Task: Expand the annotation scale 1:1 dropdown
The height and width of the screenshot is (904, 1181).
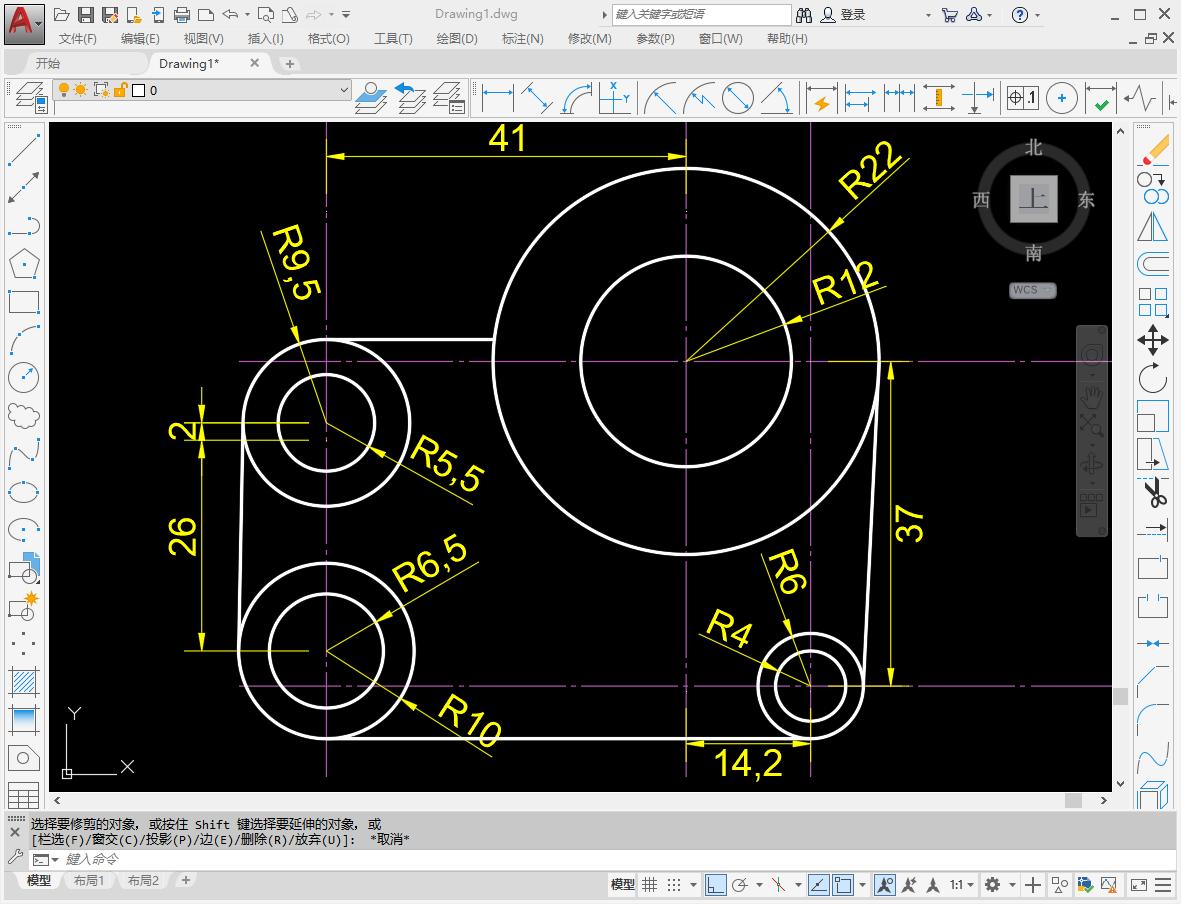Action: (962, 885)
